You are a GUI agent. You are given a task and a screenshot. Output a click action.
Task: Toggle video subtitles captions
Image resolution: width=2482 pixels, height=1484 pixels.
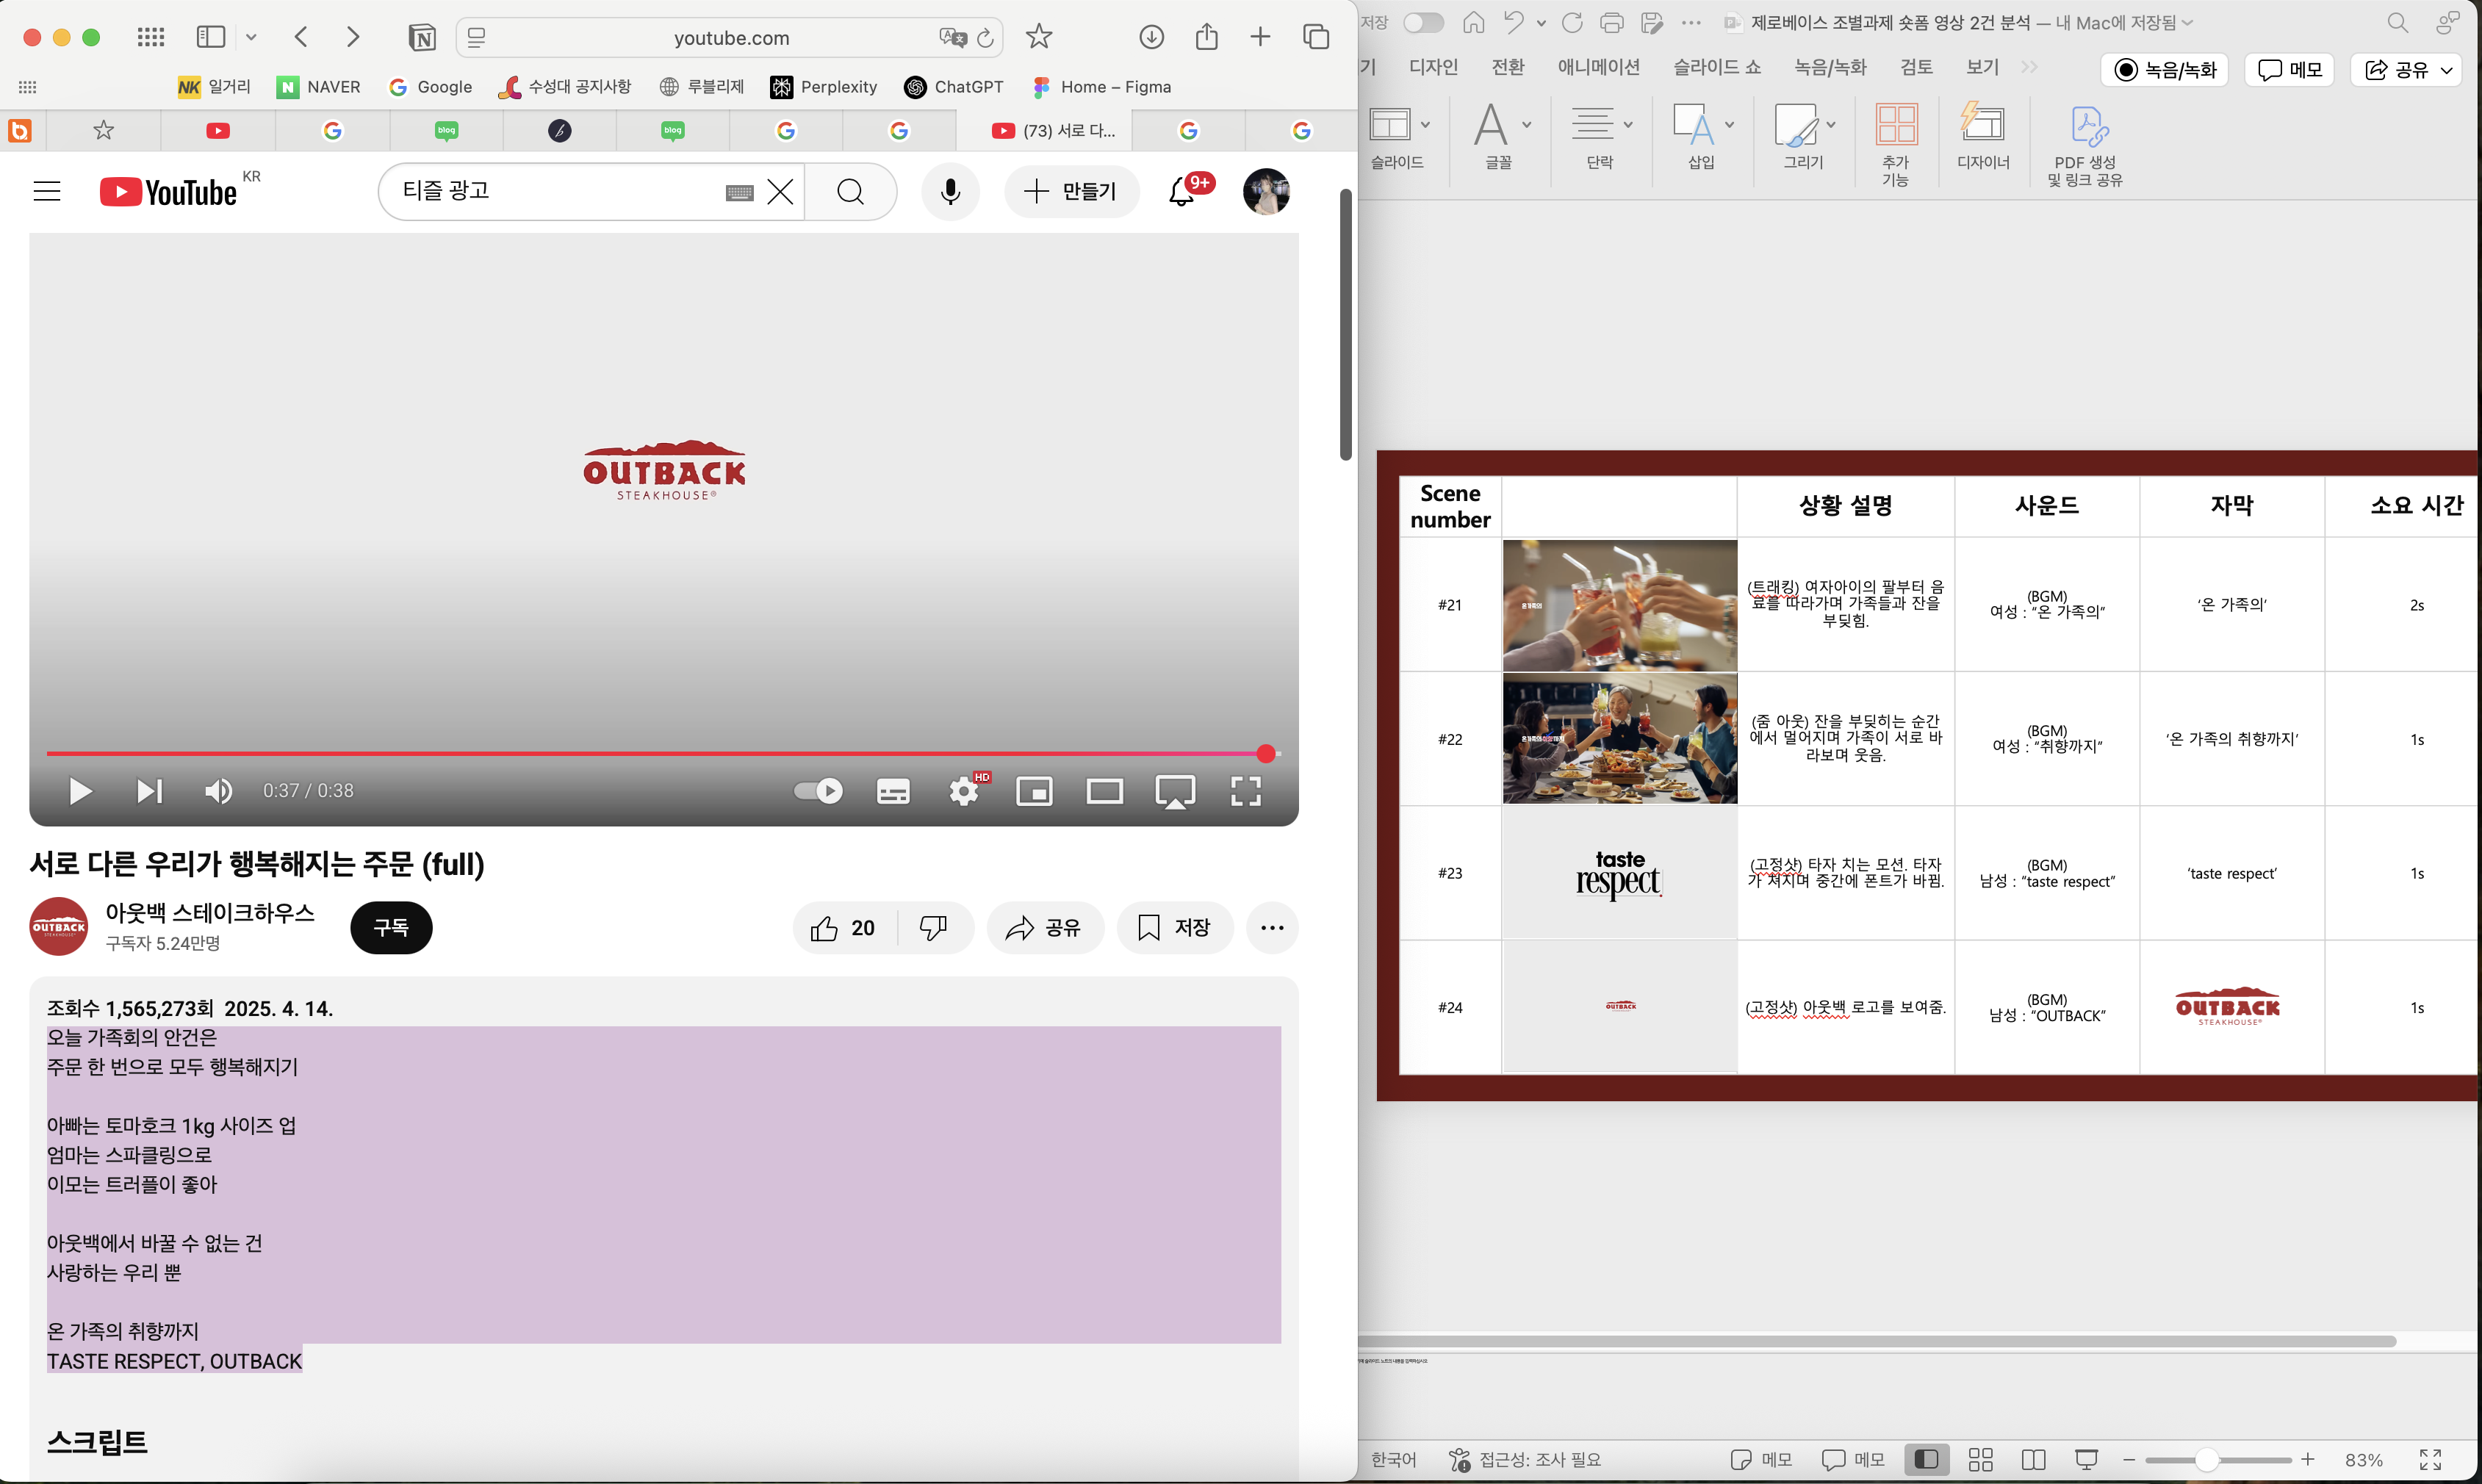(893, 791)
